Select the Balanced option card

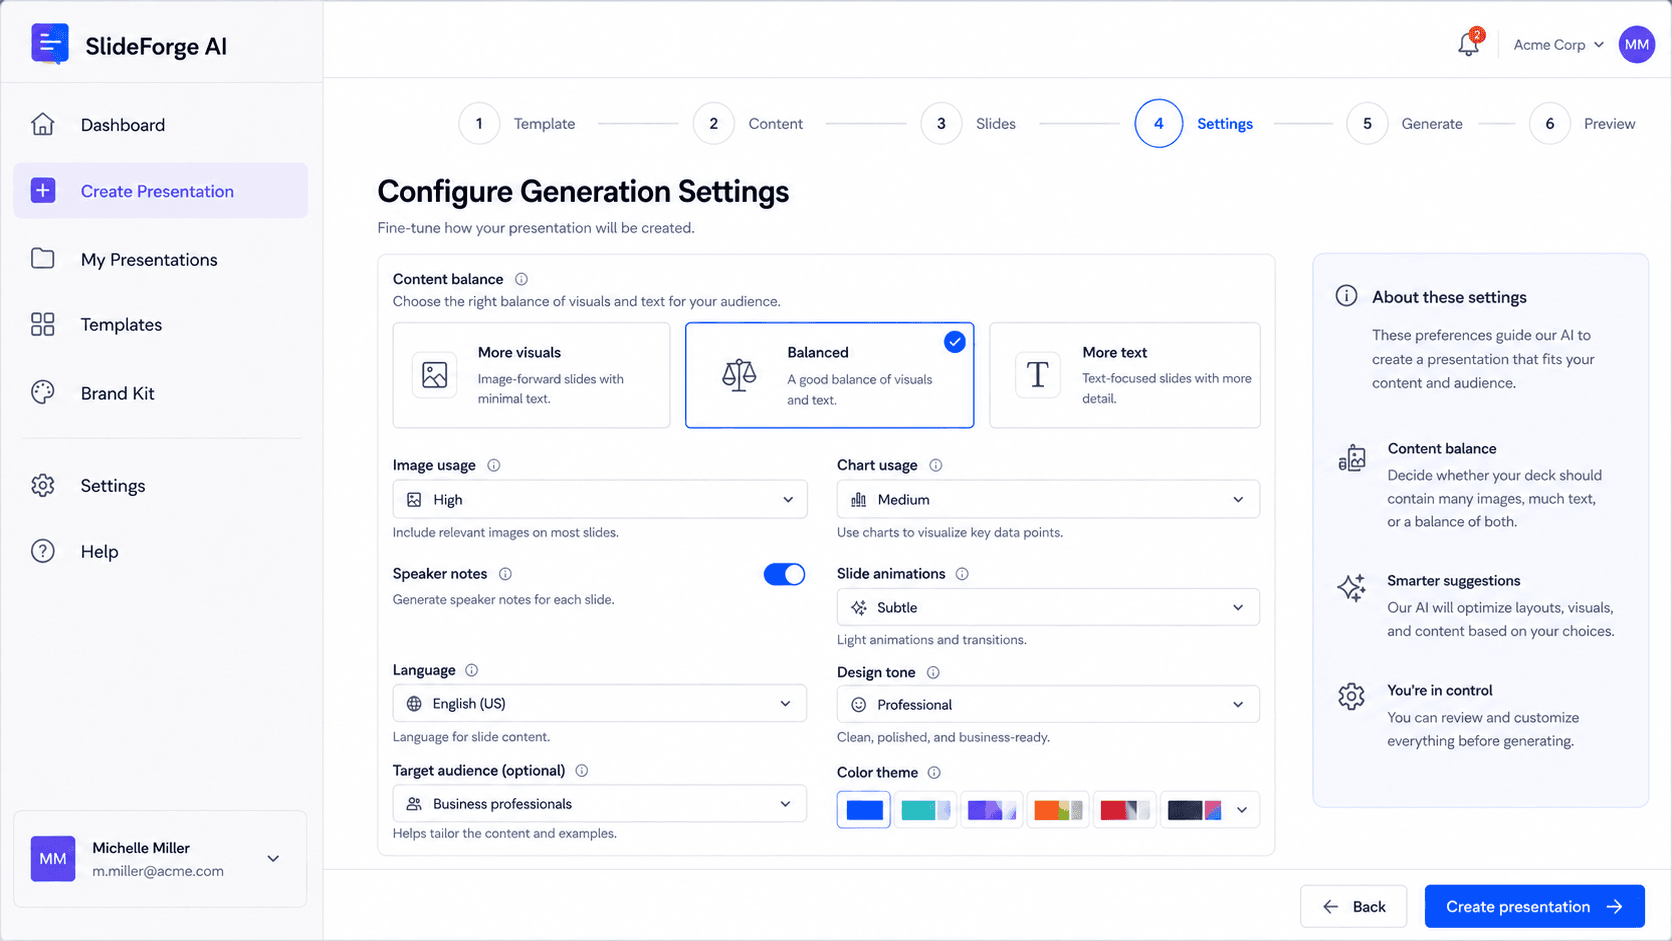pos(829,375)
